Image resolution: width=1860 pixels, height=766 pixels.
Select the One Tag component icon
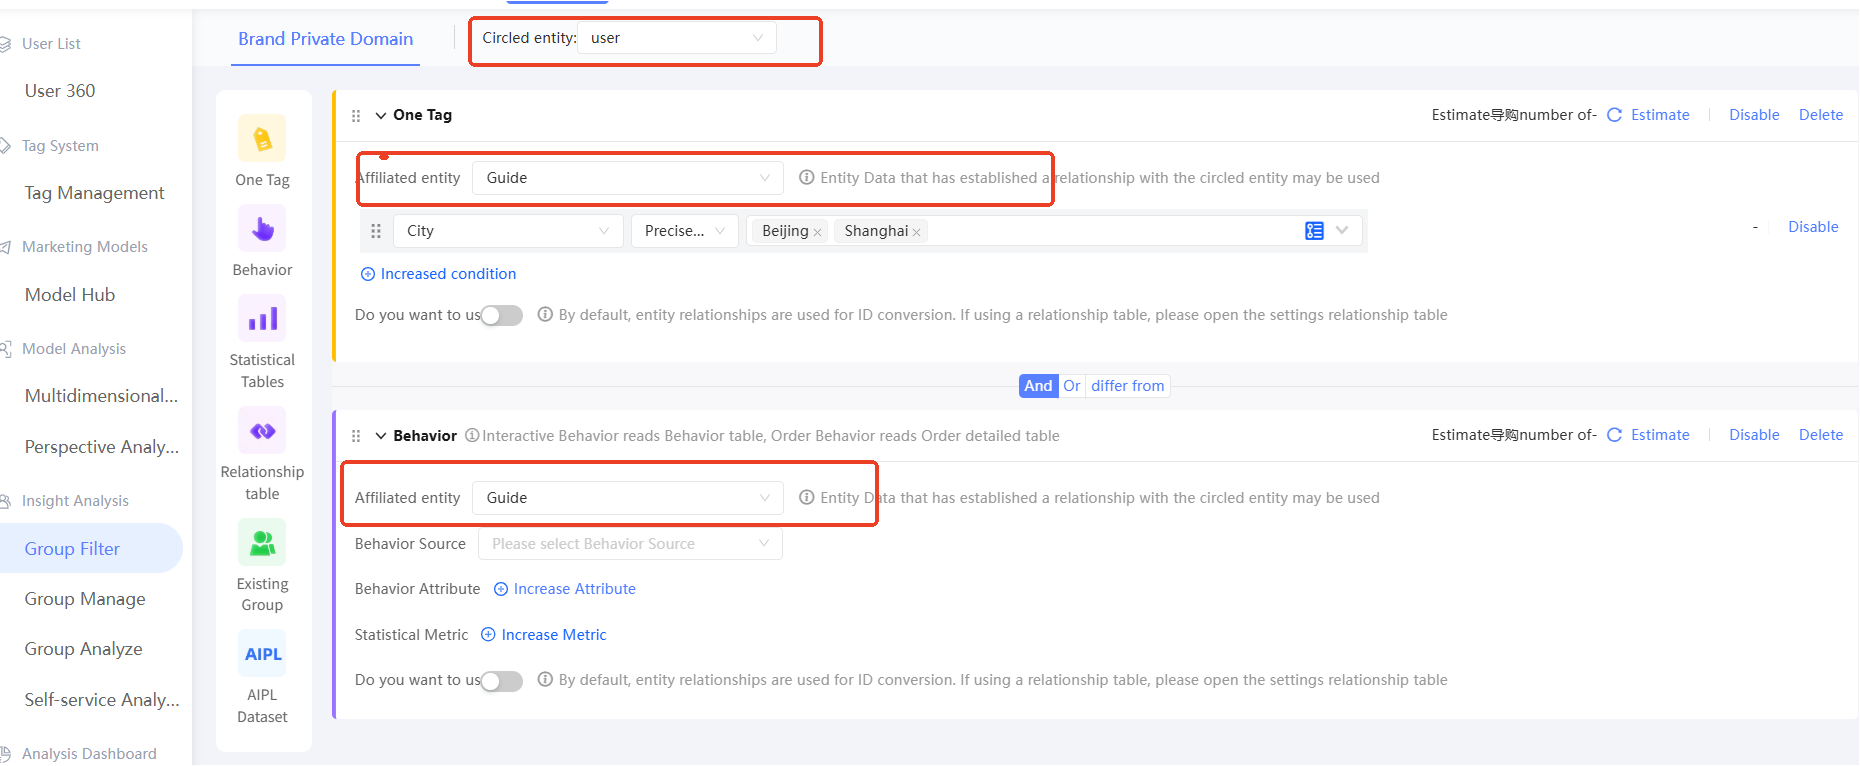point(262,138)
